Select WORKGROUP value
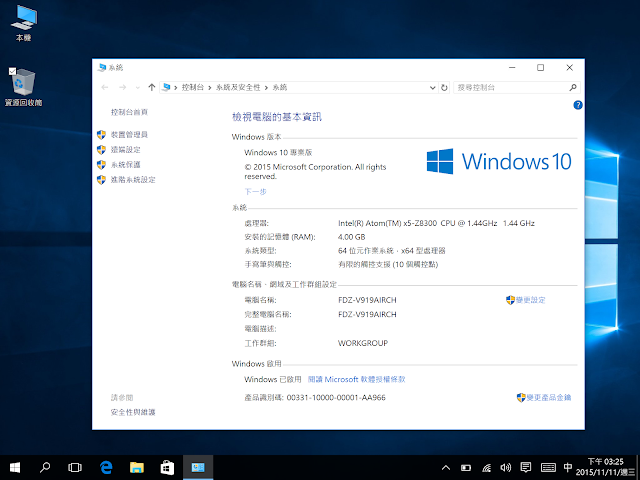Image resolution: width=640 pixels, height=480 pixels. [x=363, y=343]
